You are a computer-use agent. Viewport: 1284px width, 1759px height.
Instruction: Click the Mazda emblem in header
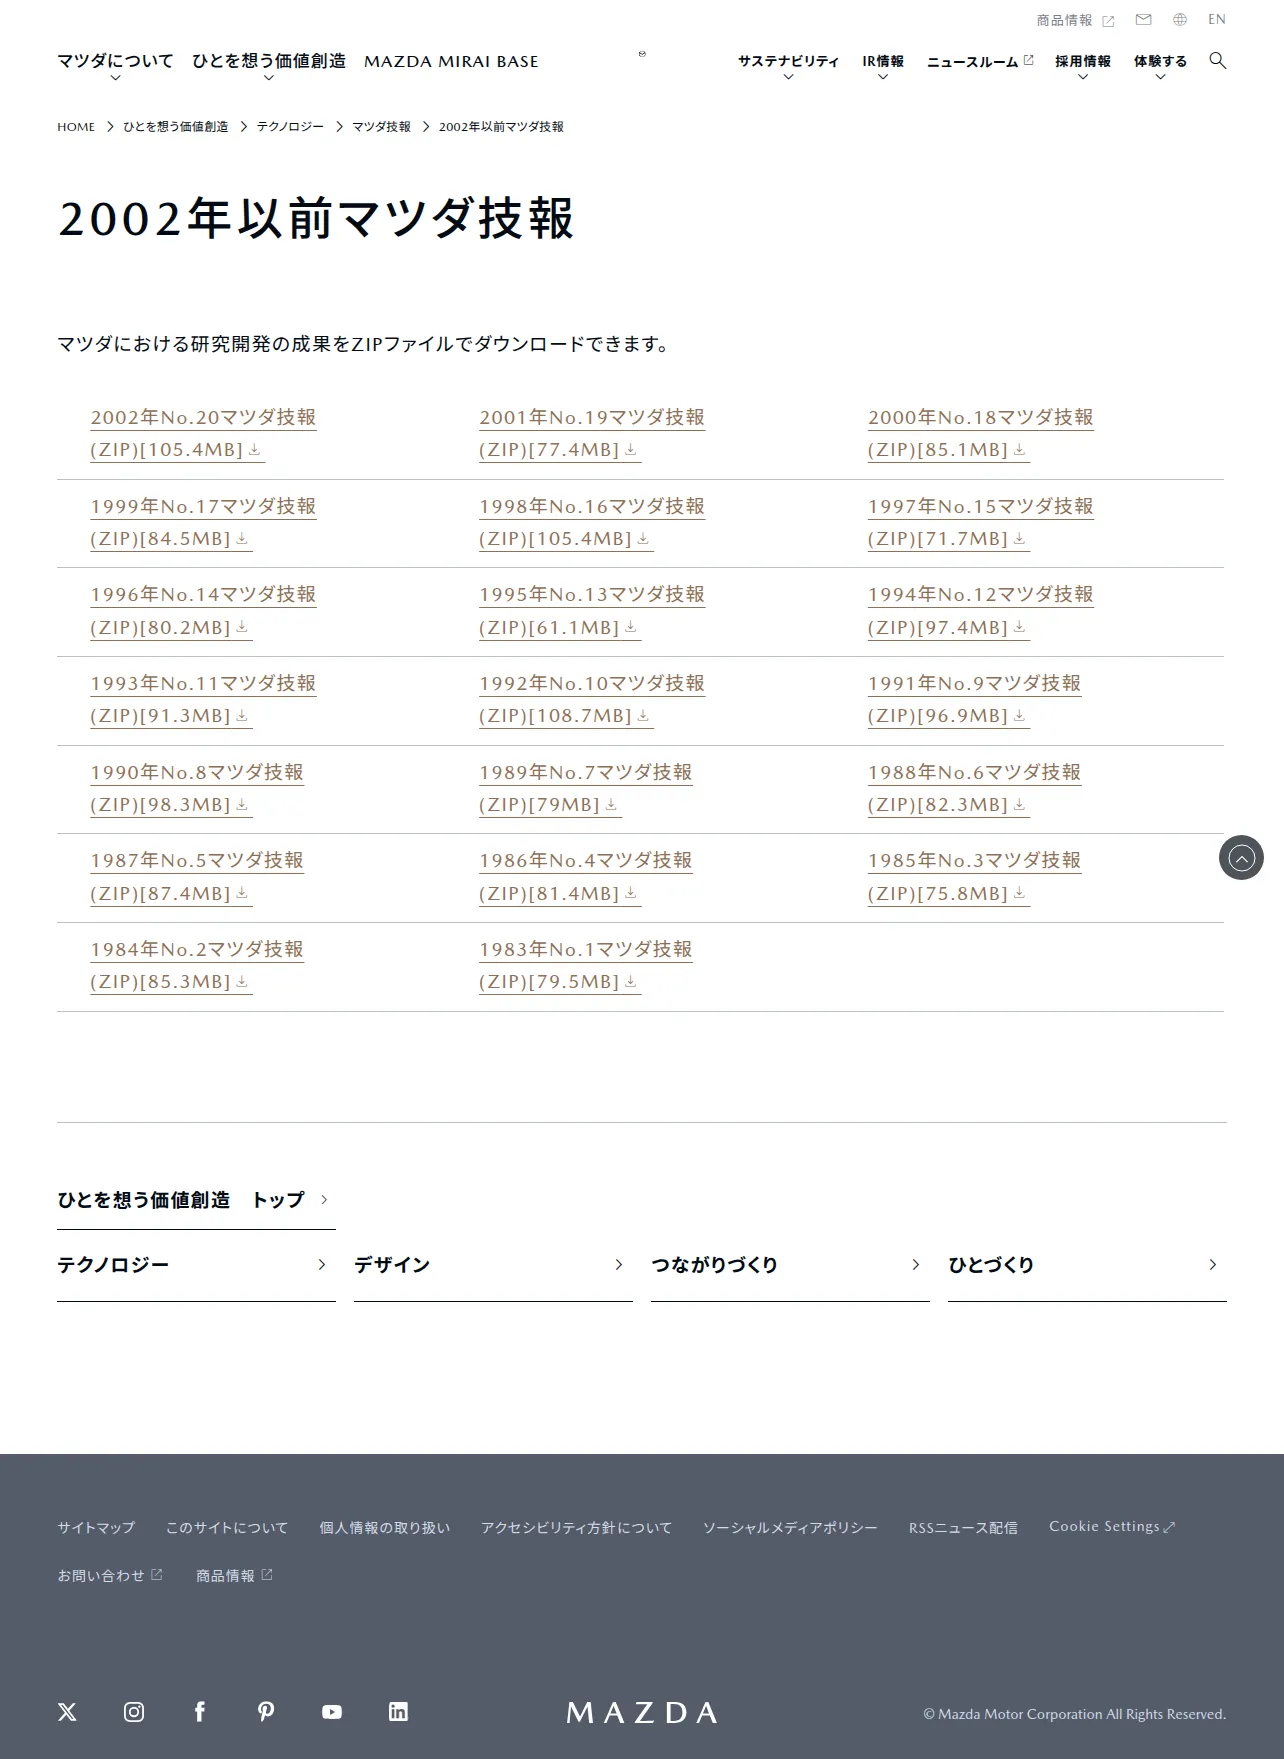(x=642, y=54)
